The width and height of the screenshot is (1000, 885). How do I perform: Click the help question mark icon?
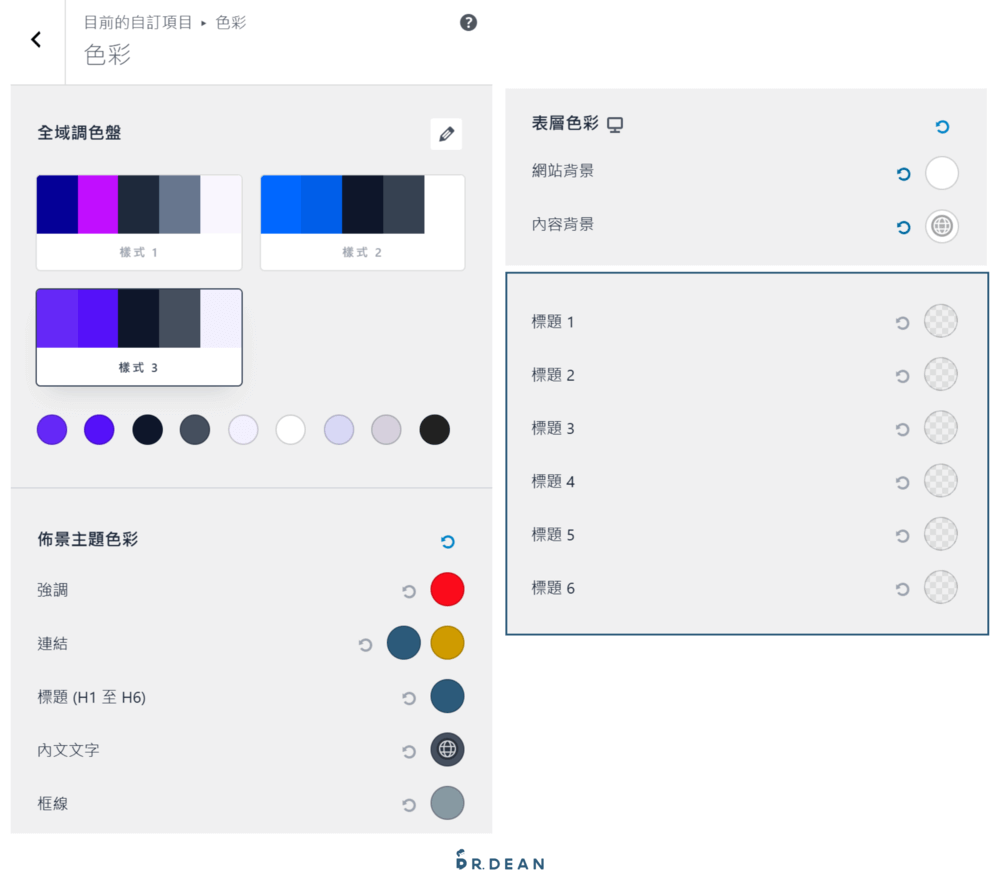coord(468,22)
